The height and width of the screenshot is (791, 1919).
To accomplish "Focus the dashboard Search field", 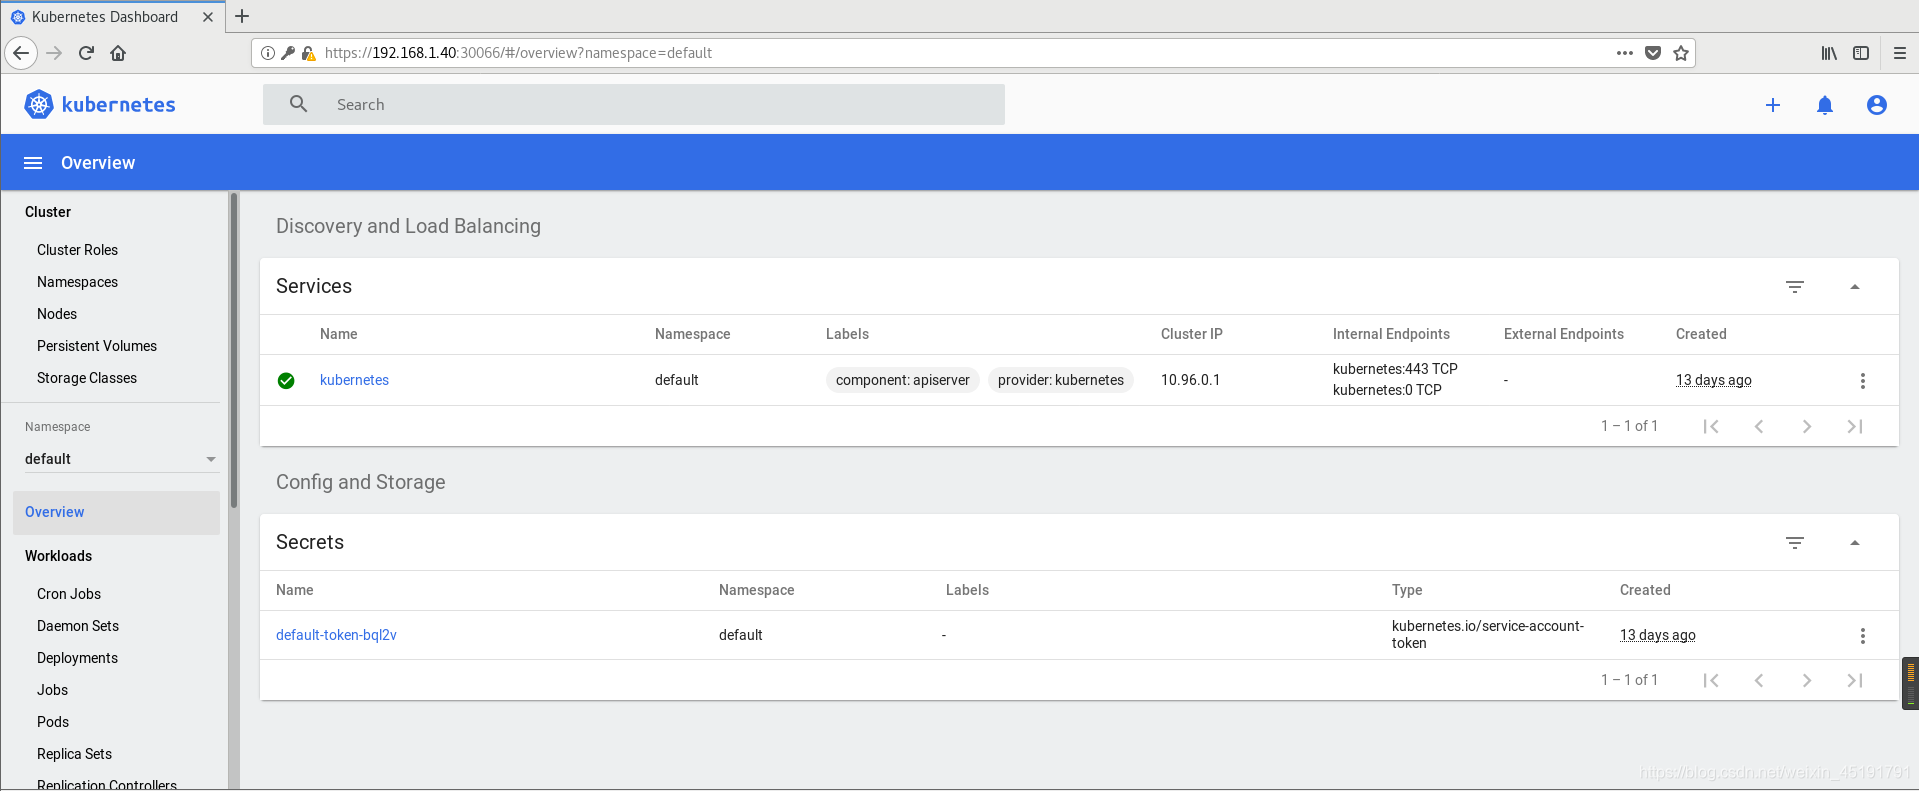I will [634, 104].
